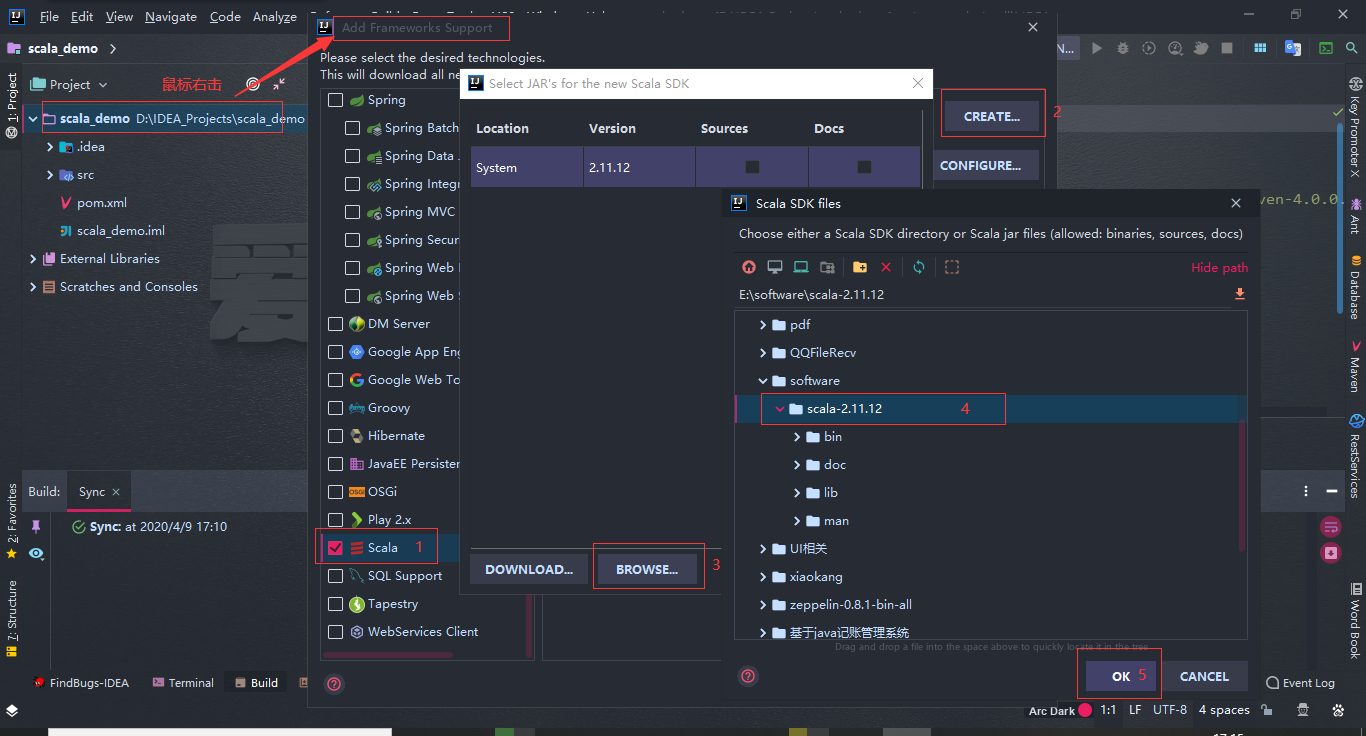
Task: Check the Tapestry framework checkbox
Action: [335, 604]
